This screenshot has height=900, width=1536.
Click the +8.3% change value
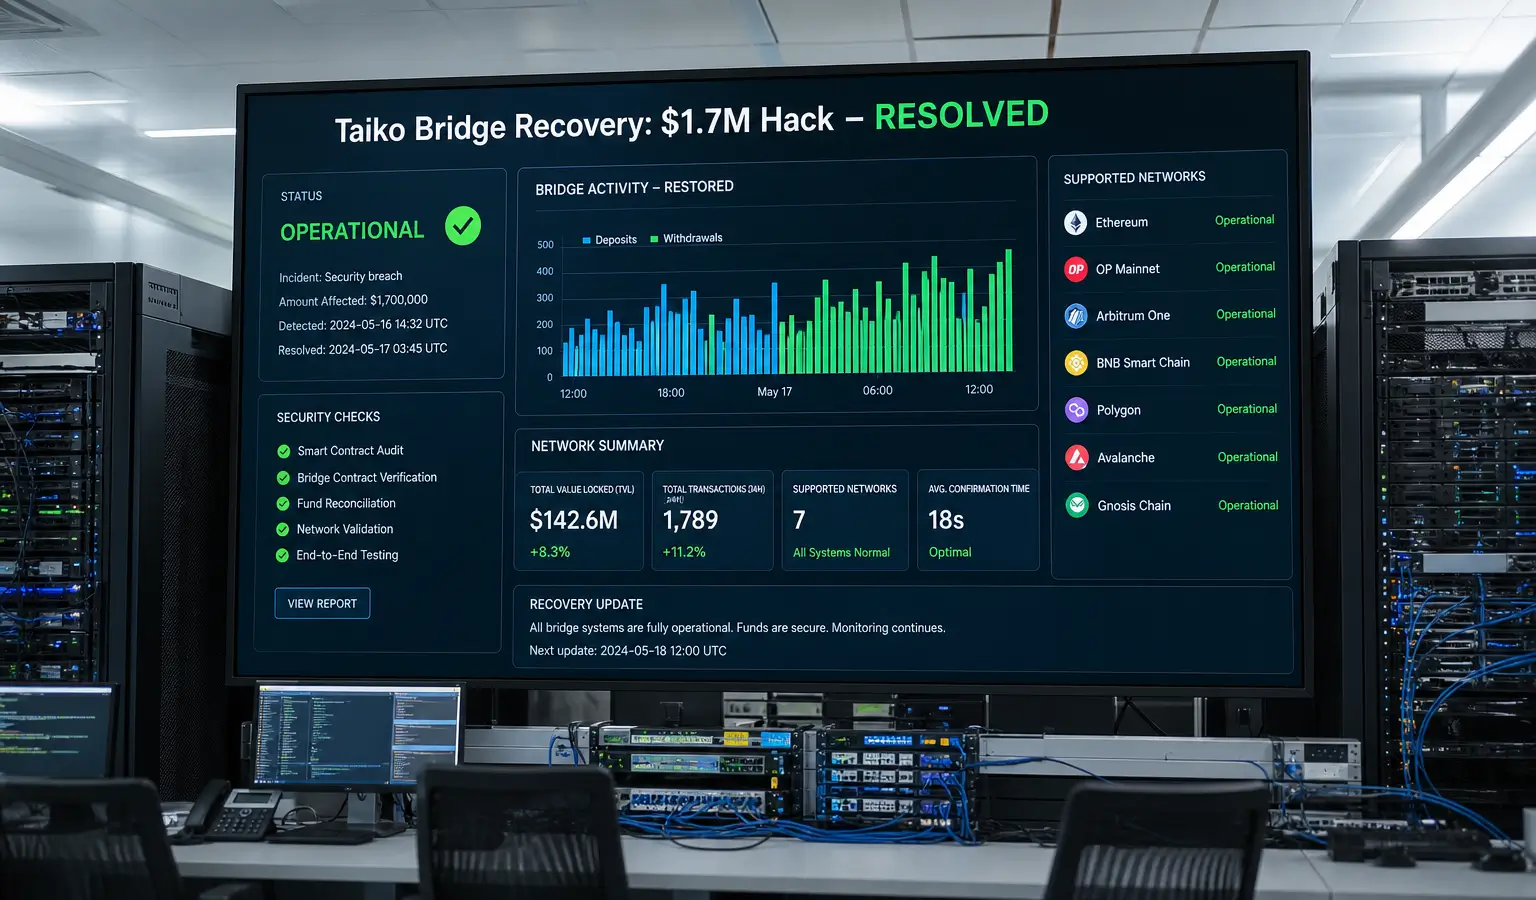pyautogui.click(x=550, y=552)
